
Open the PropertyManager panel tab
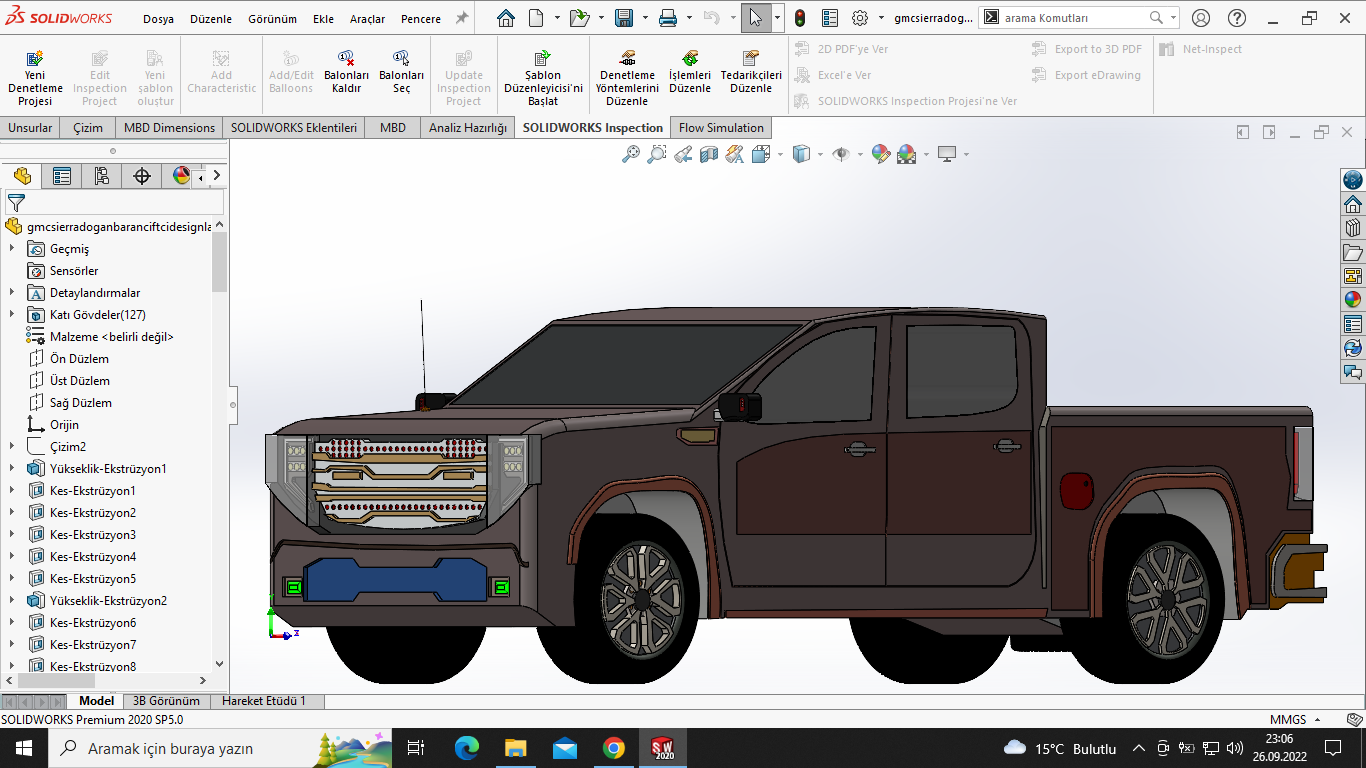coord(62,177)
